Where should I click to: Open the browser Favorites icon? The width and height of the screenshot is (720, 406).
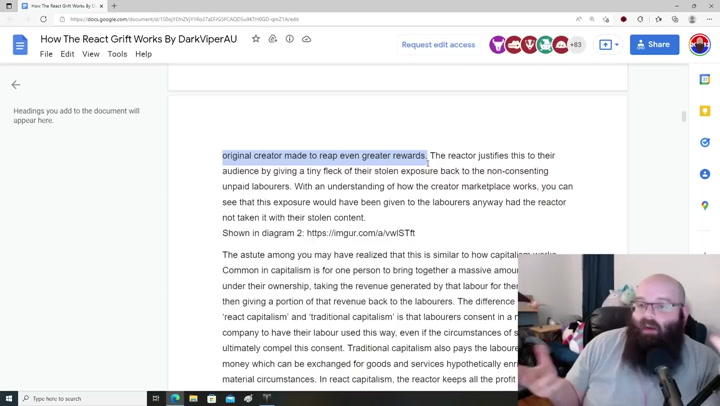tap(658, 19)
